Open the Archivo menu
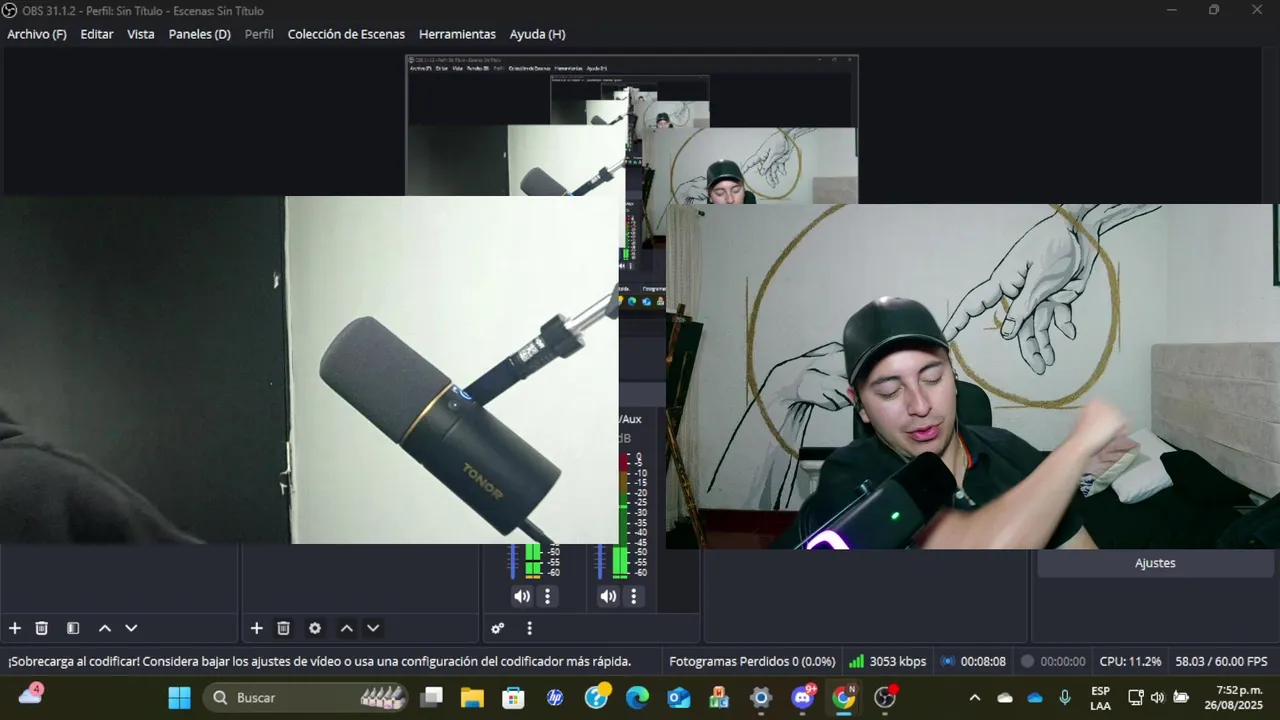 point(37,34)
